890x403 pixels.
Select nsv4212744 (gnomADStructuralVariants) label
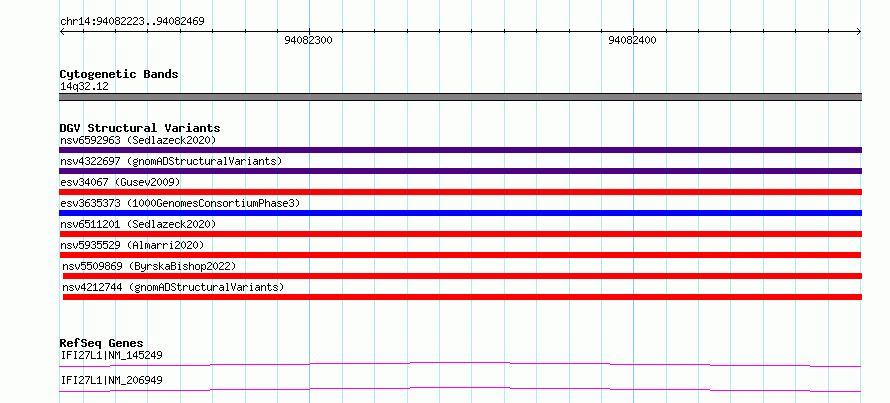click(x=173, y=287)
